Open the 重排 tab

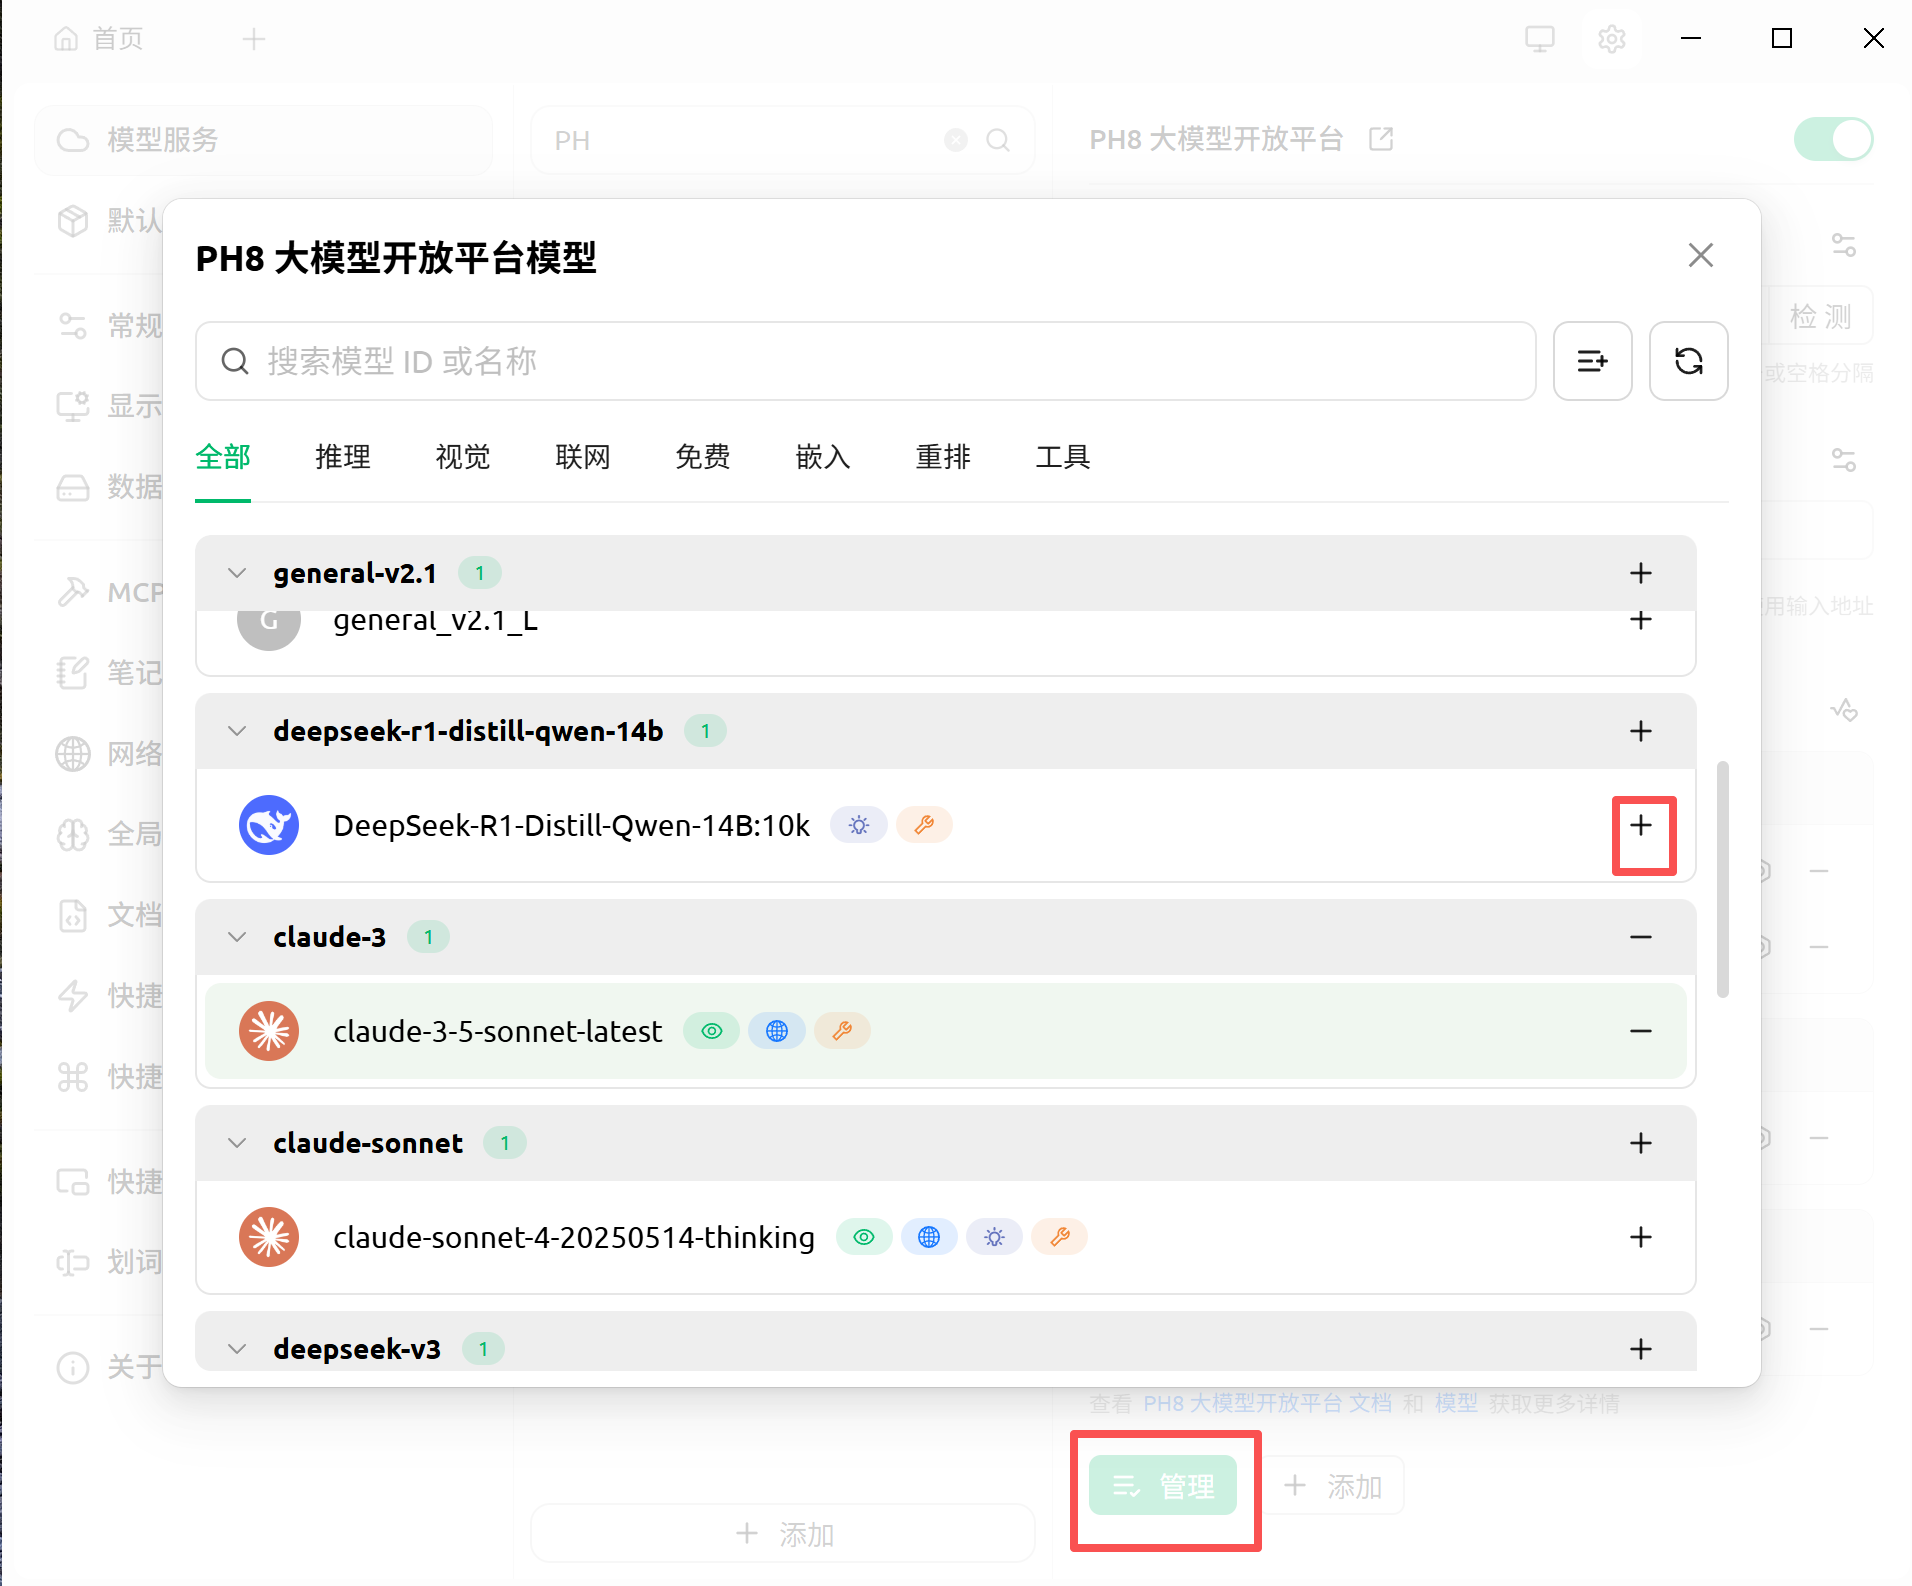[x=943, y=457]
